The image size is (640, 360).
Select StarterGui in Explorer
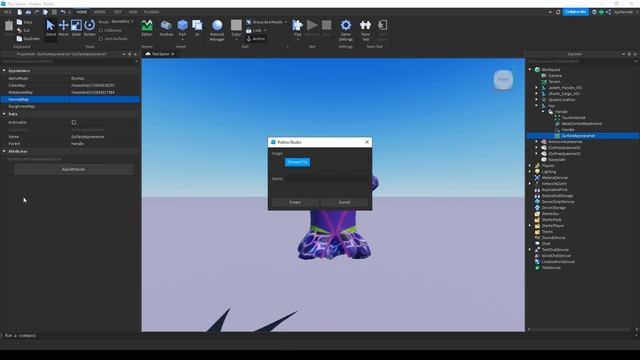pos(550,214)
